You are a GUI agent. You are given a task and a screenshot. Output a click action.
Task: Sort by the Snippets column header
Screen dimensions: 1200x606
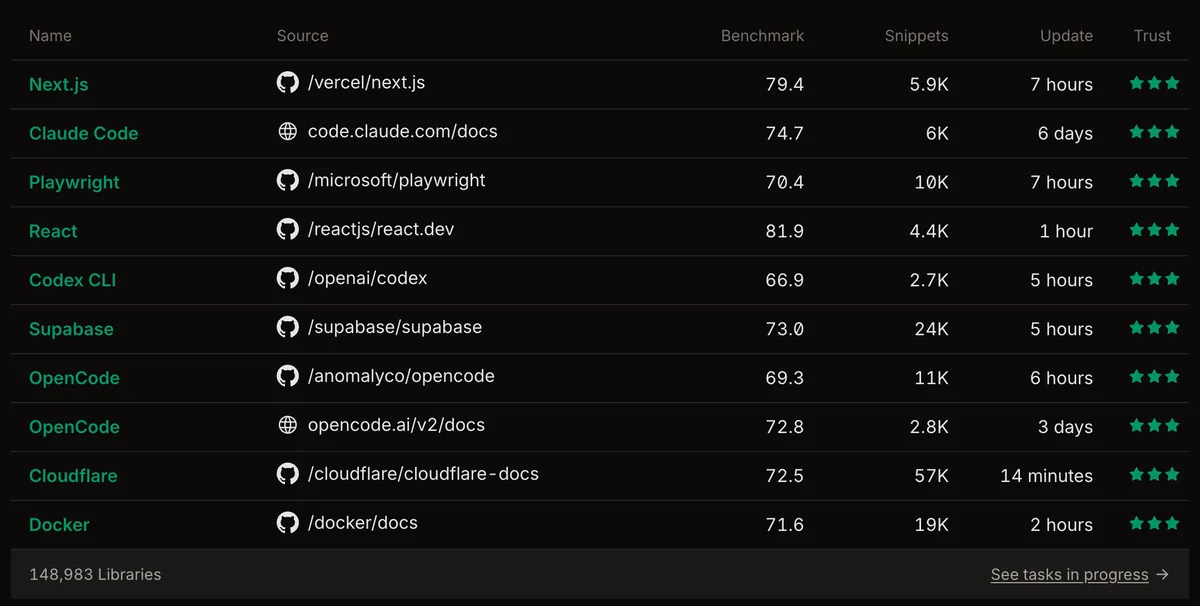point(917,36)
